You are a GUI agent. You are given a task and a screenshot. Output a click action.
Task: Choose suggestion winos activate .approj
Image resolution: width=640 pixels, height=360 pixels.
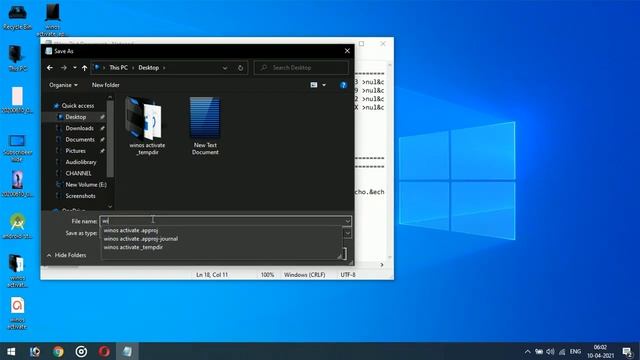131,230
